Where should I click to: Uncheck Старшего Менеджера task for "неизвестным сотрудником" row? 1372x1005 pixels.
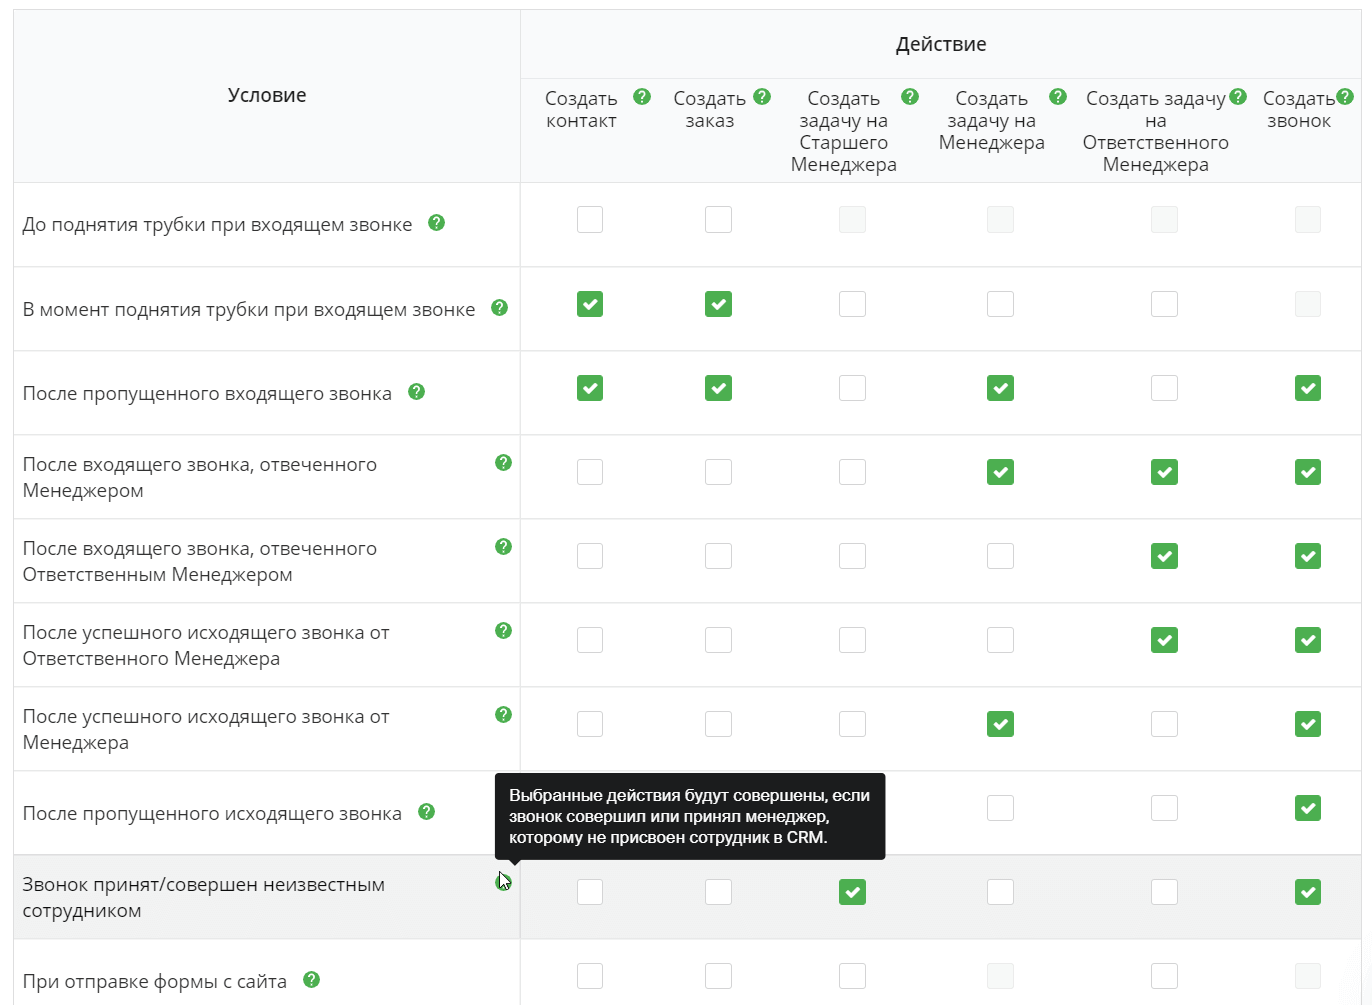coord(852,892)
